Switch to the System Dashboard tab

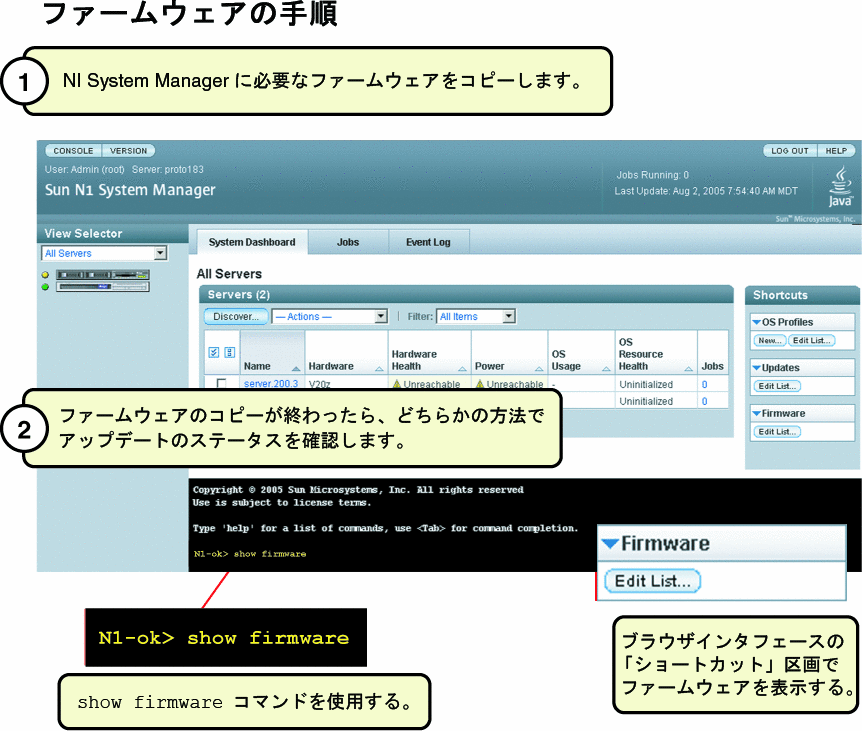[x=252, y=242]
